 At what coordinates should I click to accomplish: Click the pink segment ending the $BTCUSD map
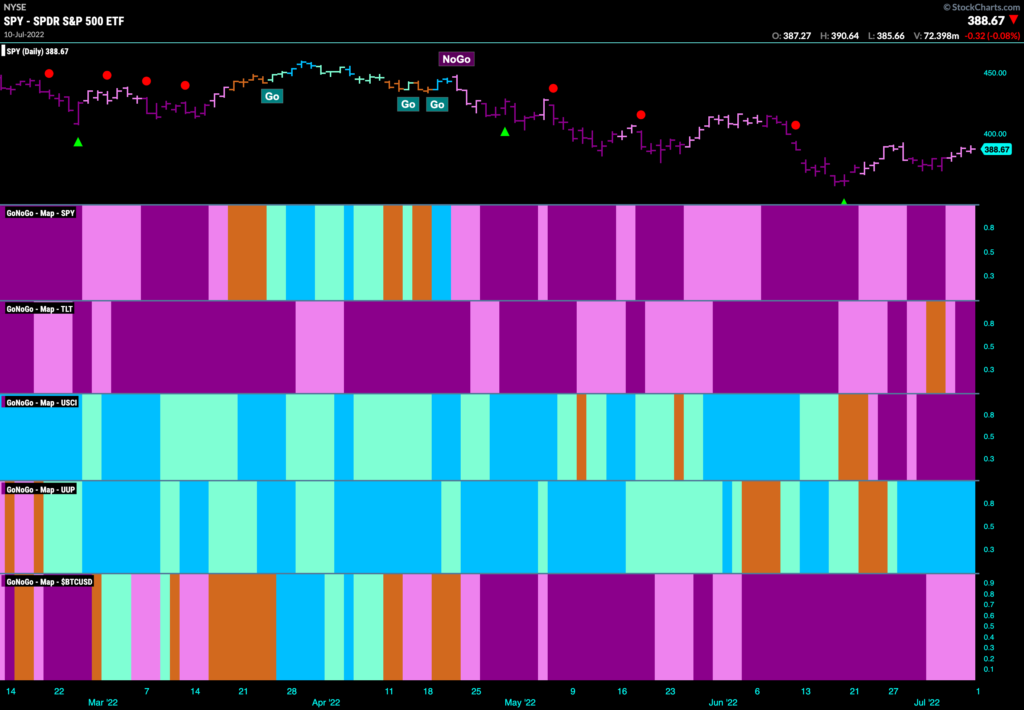click(951, 627)
